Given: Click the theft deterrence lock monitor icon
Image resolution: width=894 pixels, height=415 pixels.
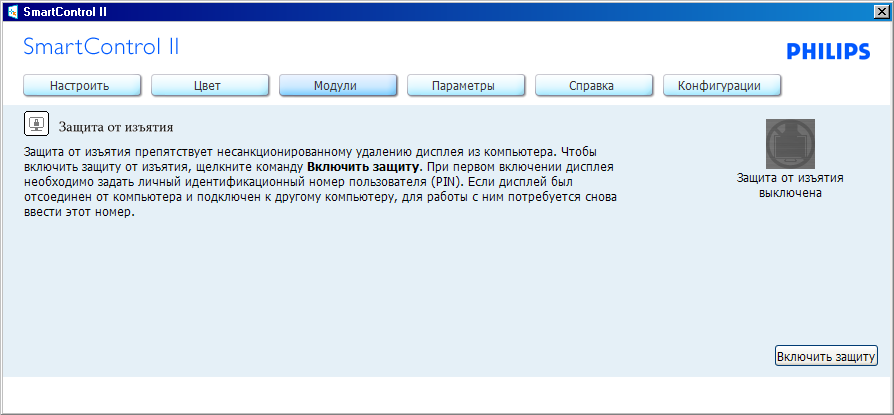Looking at the screenshot, I should 36,124.
